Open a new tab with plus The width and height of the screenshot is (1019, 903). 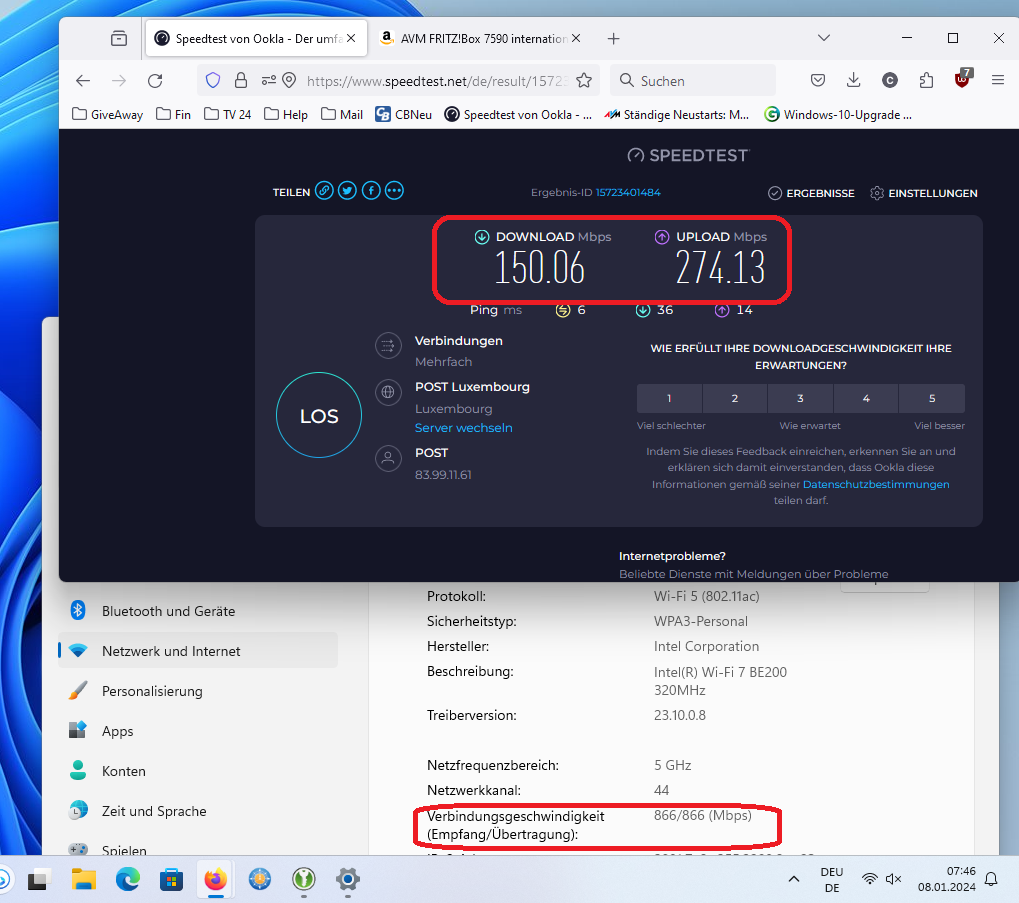point(613,39)
